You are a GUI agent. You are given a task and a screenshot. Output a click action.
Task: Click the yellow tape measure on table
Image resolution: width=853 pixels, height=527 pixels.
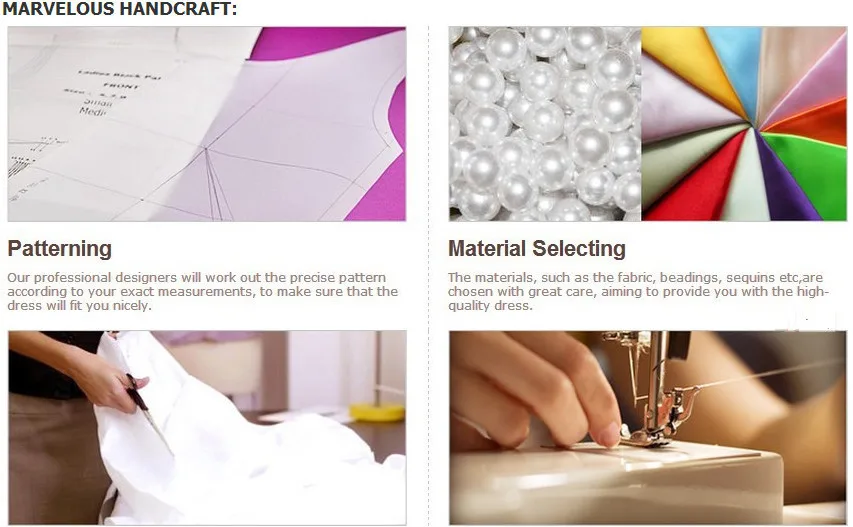(377, 412)
